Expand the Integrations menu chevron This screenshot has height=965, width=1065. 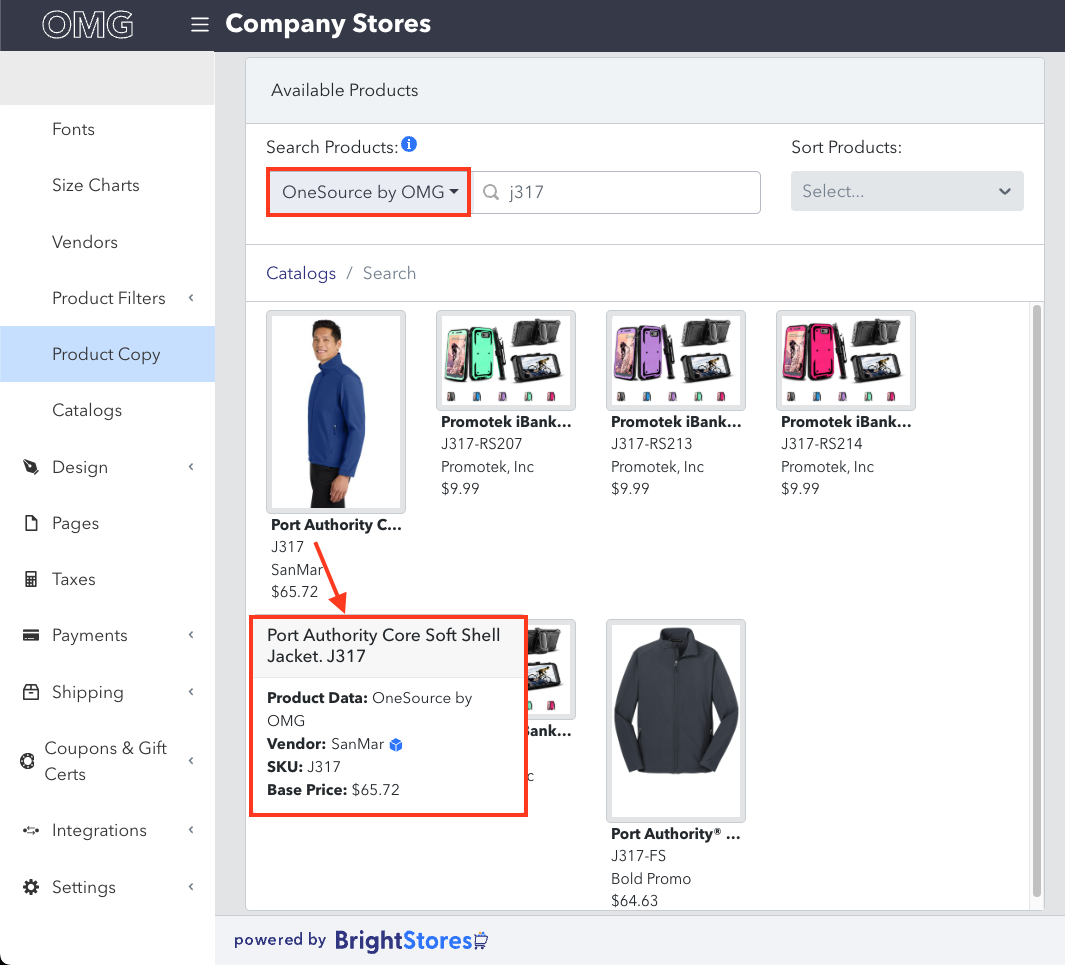pyautogui.click(x=191, y=830)
